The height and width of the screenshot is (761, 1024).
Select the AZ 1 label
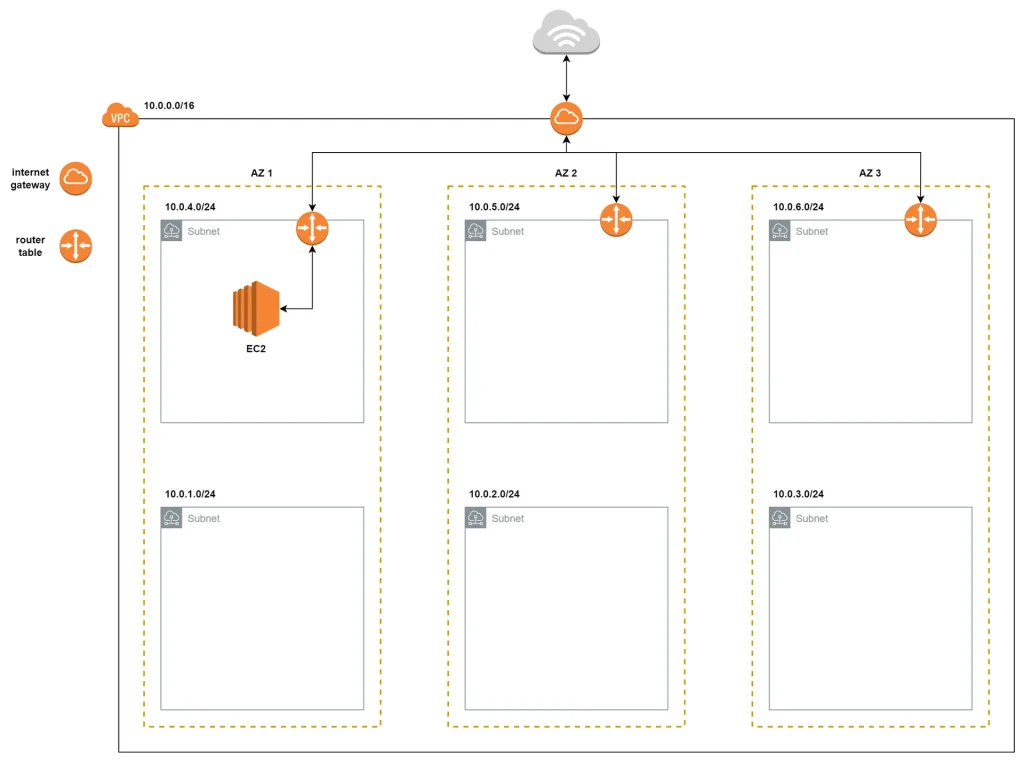(261, 173)
